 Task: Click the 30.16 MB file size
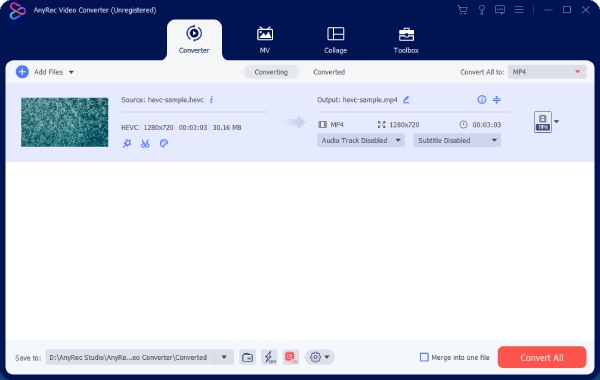[x=227, y=127]
